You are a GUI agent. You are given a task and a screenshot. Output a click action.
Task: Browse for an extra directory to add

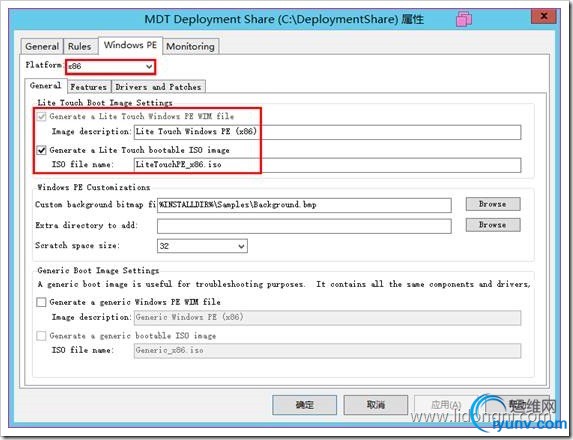point(493,225)
